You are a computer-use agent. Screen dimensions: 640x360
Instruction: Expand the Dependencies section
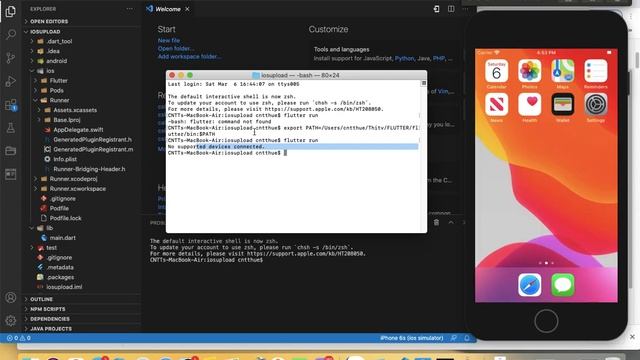49,319
